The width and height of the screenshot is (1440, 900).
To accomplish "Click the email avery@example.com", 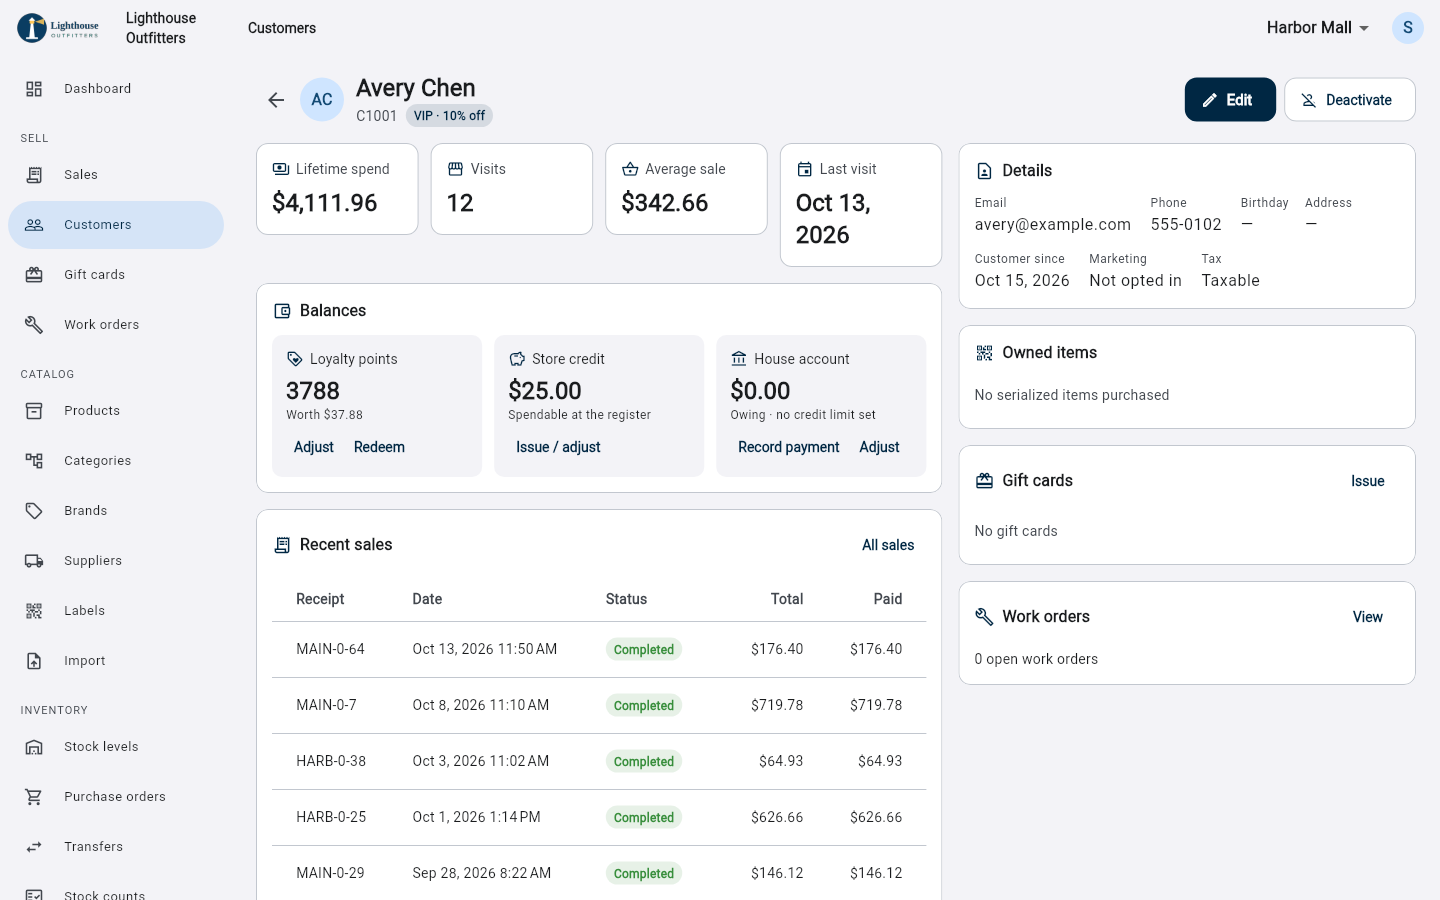I will point(1053,225).
